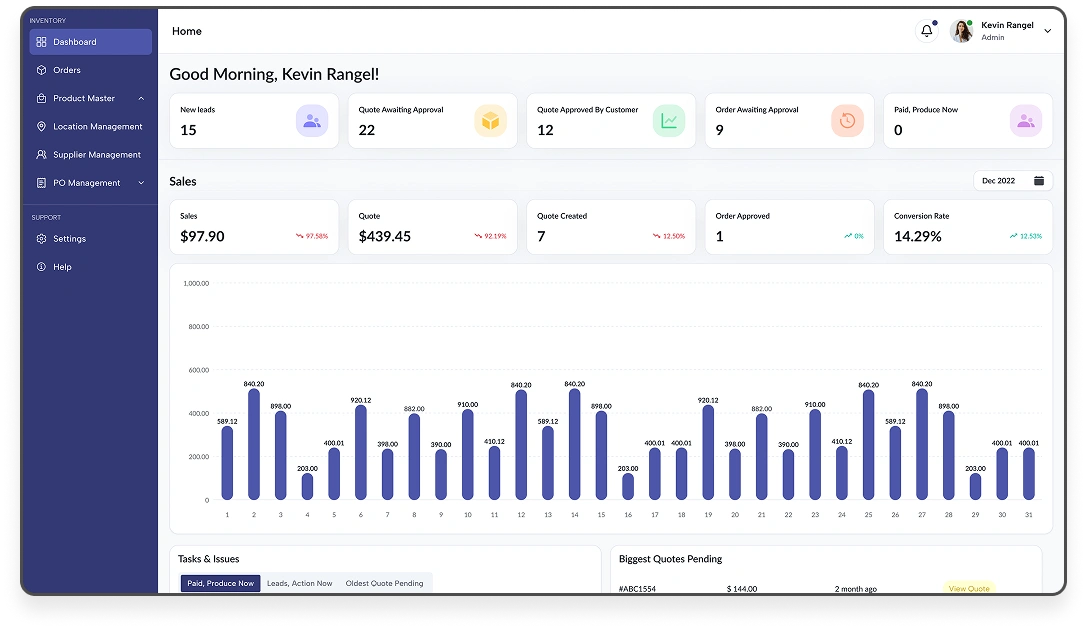Open the user account dropdown arrow

1047,31
